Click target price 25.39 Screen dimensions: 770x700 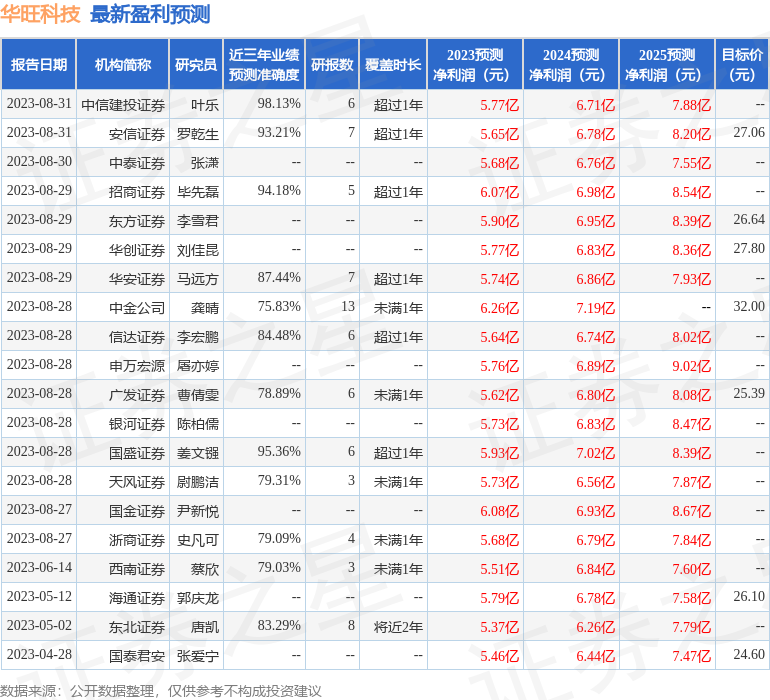click(749, 393)
